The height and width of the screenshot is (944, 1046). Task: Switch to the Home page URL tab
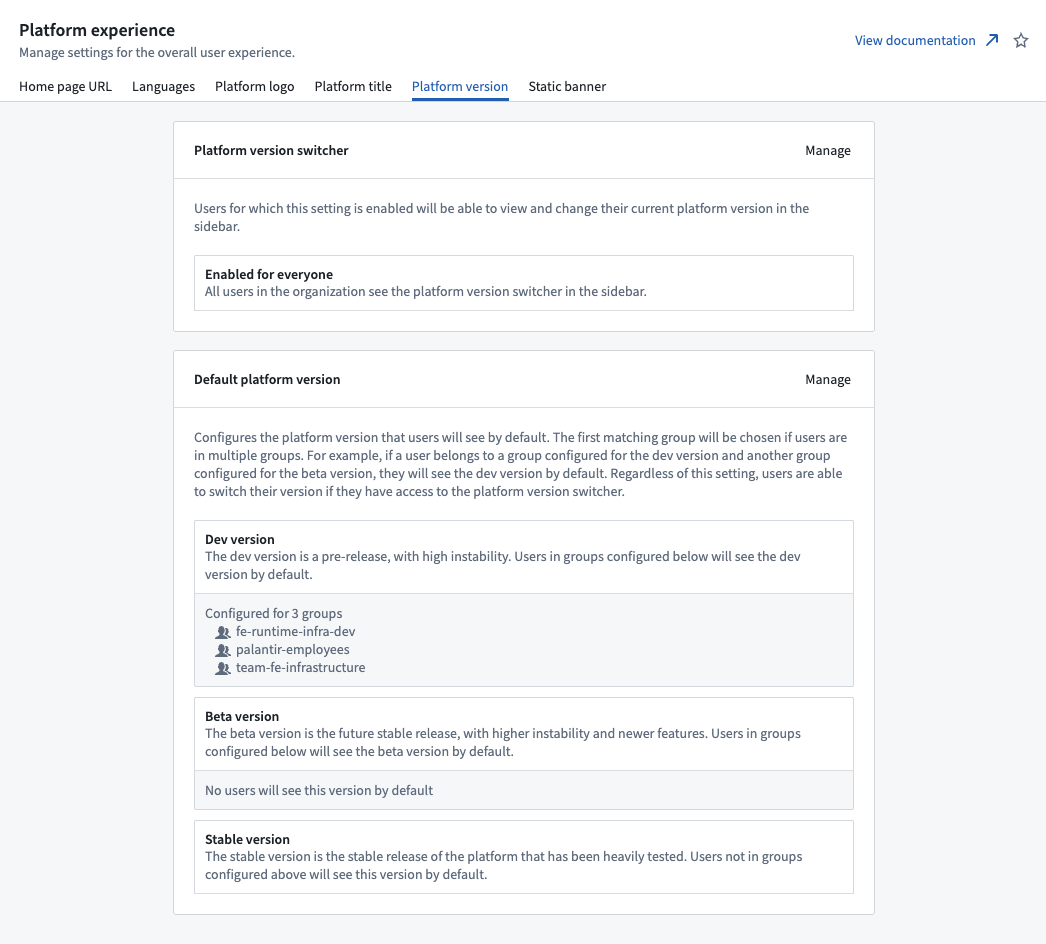pos(65,87)
